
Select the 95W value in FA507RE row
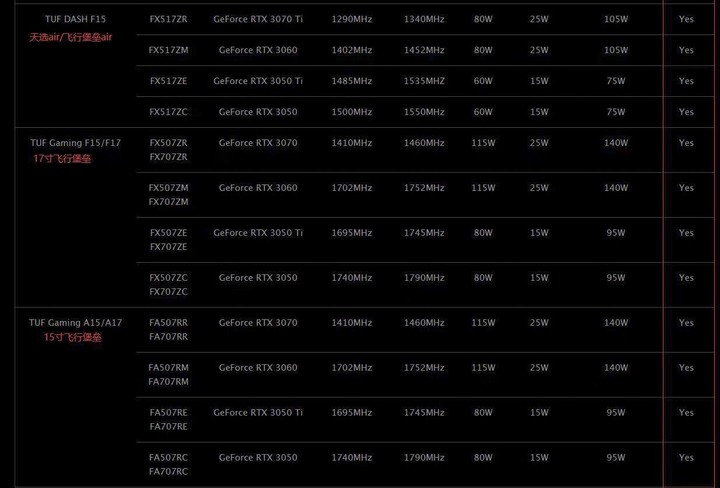pos(616,413)
